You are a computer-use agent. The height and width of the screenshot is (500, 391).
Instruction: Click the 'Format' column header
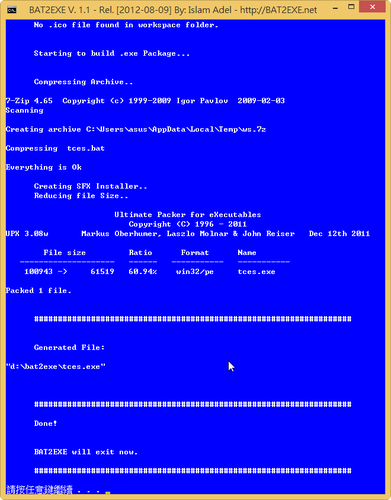point(195,253)
